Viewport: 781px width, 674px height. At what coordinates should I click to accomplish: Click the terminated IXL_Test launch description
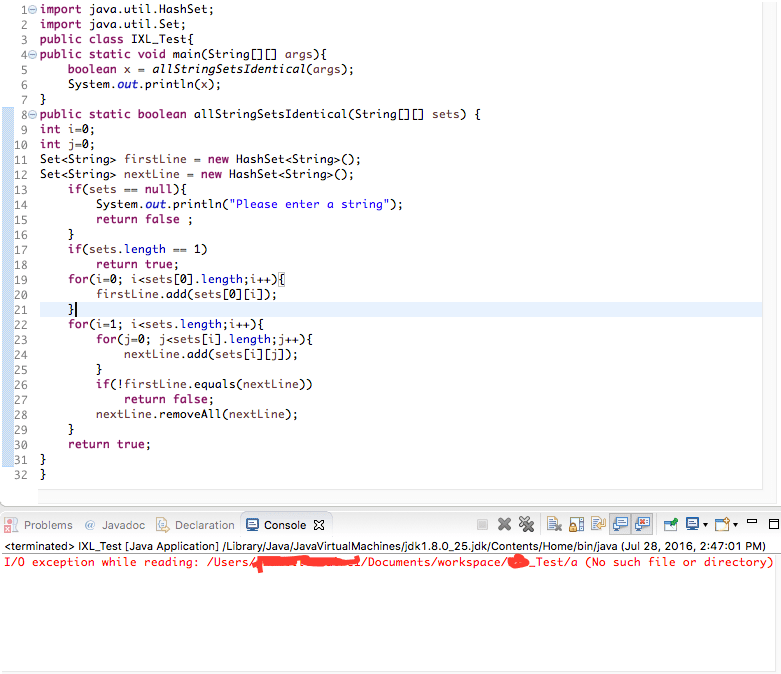[385, 546]
